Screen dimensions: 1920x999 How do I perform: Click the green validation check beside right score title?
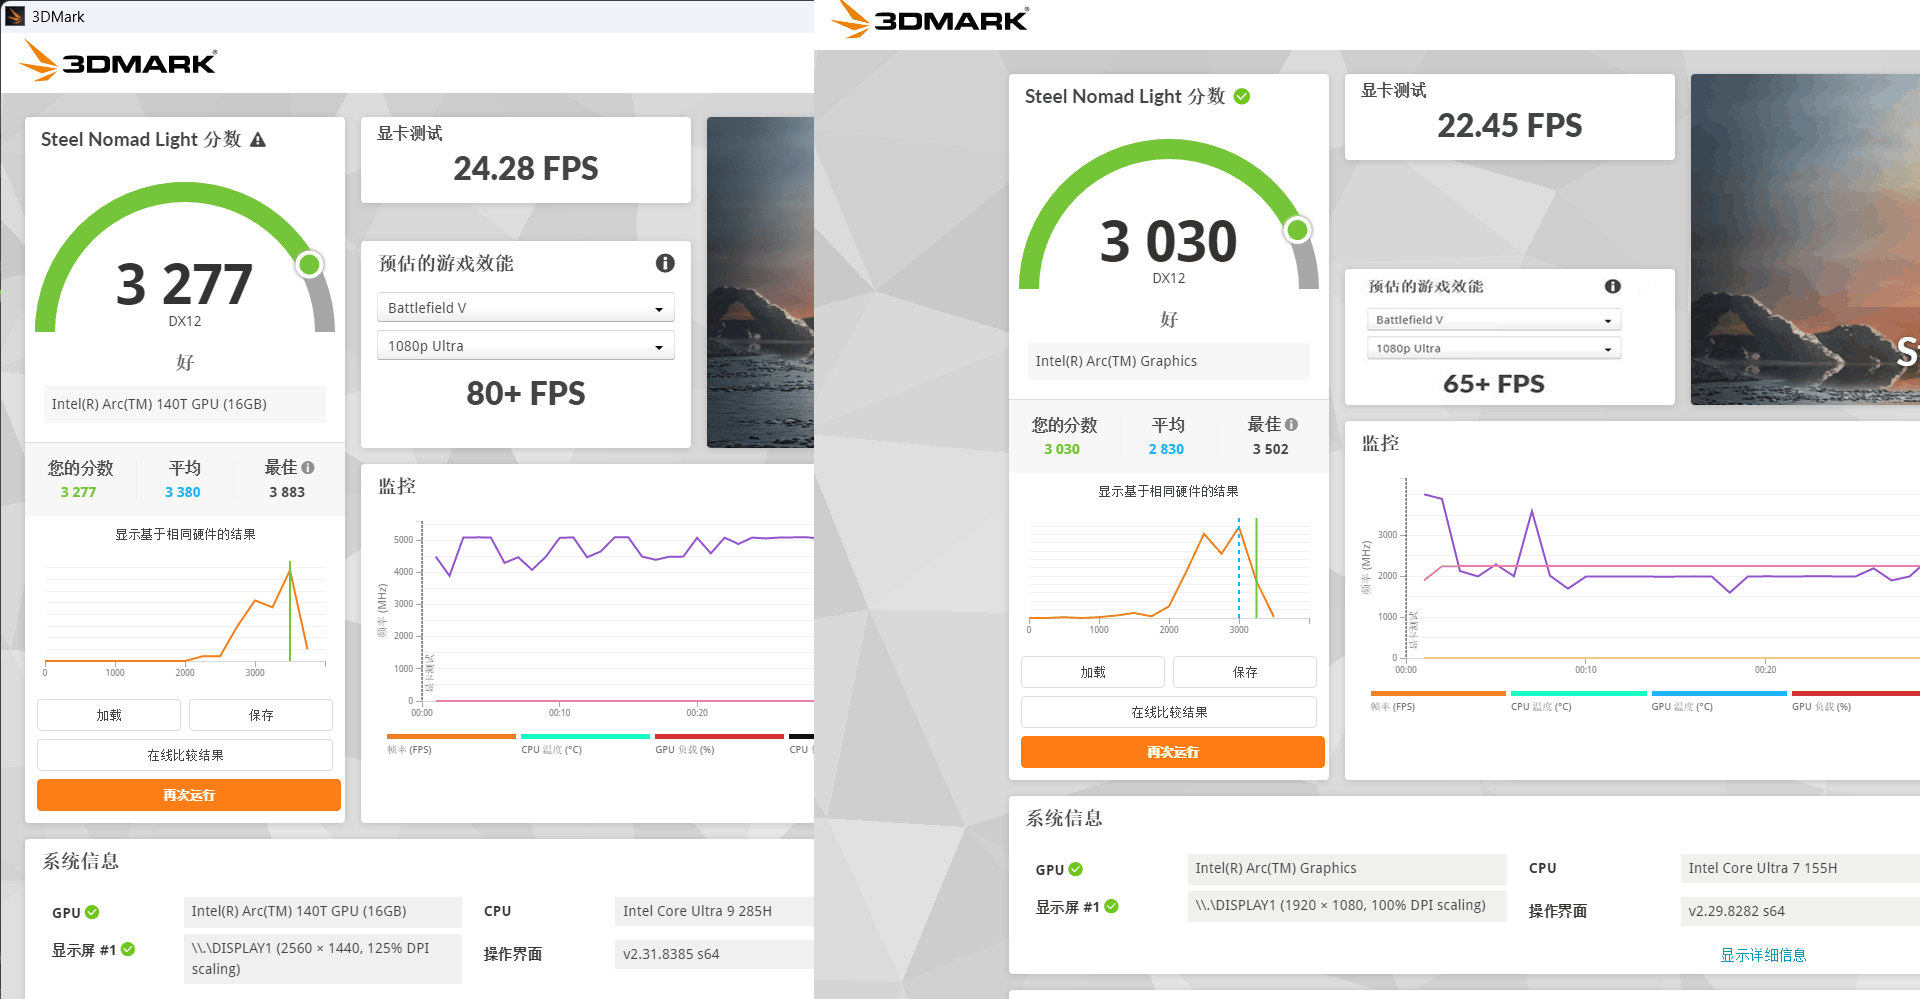(1242, 96)
